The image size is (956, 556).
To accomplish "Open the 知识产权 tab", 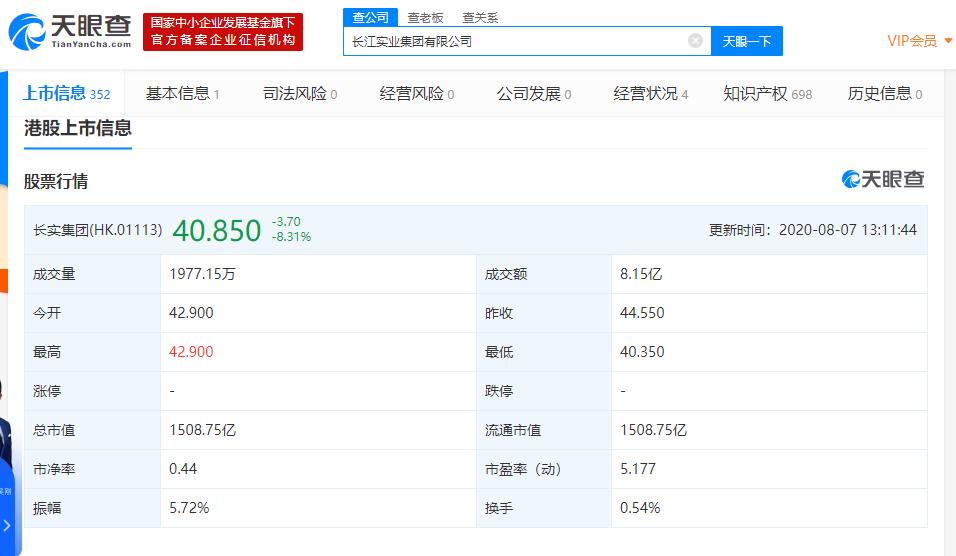I will tap(768, 93).
